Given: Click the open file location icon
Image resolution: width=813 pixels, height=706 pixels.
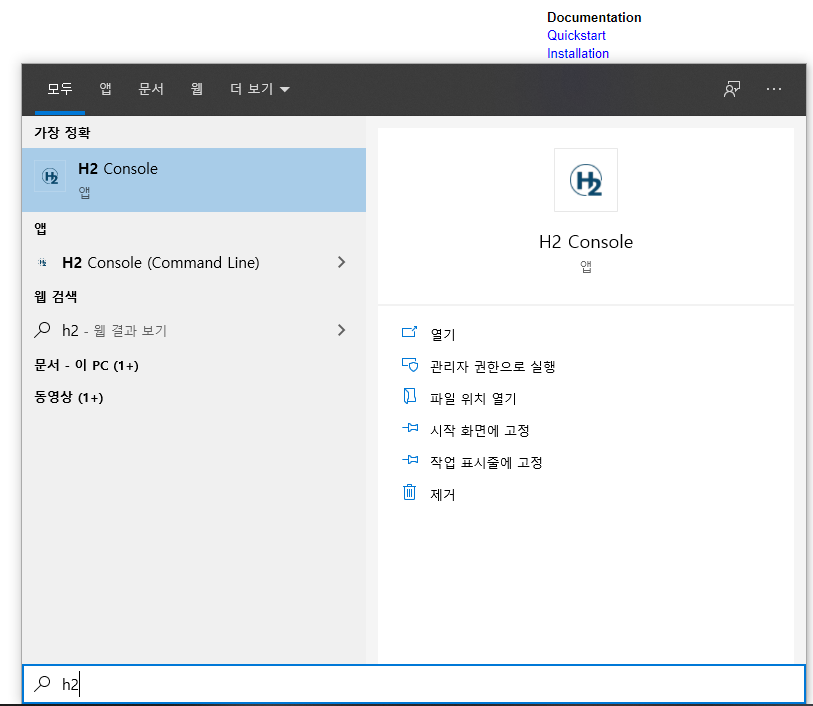Looking at the screenshot, I should click(x=410, y=396).
